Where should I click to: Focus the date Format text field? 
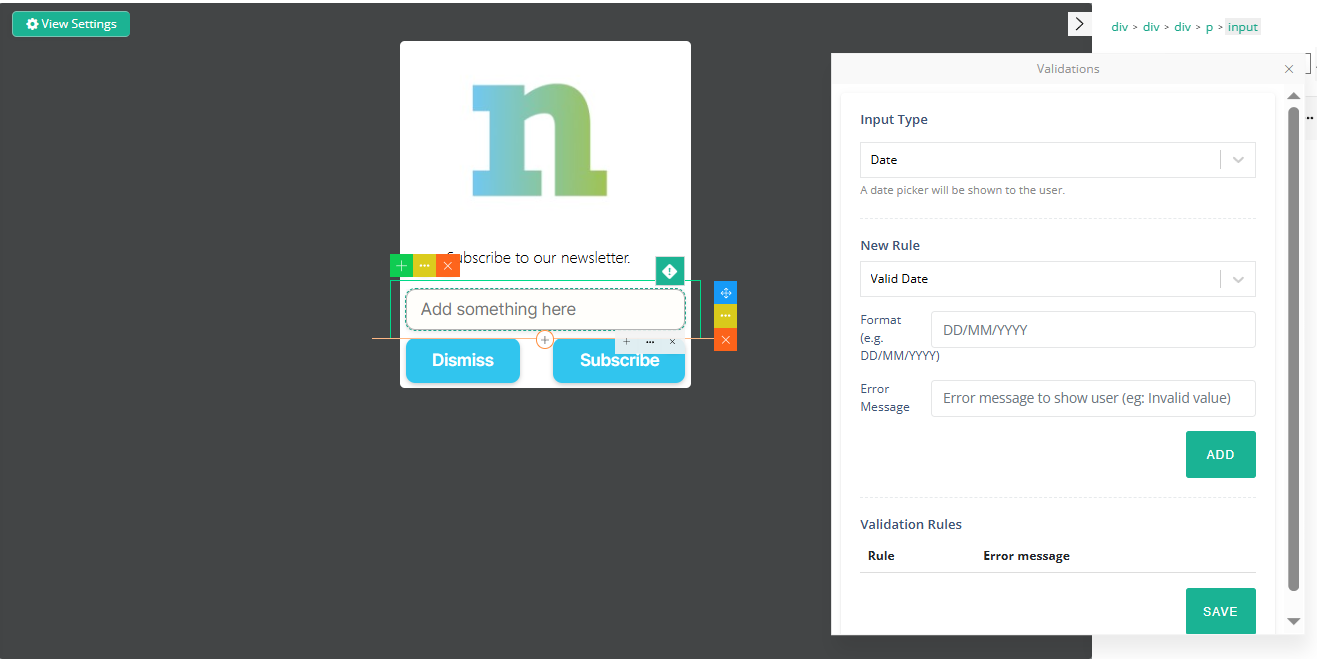click(1092, 330)
